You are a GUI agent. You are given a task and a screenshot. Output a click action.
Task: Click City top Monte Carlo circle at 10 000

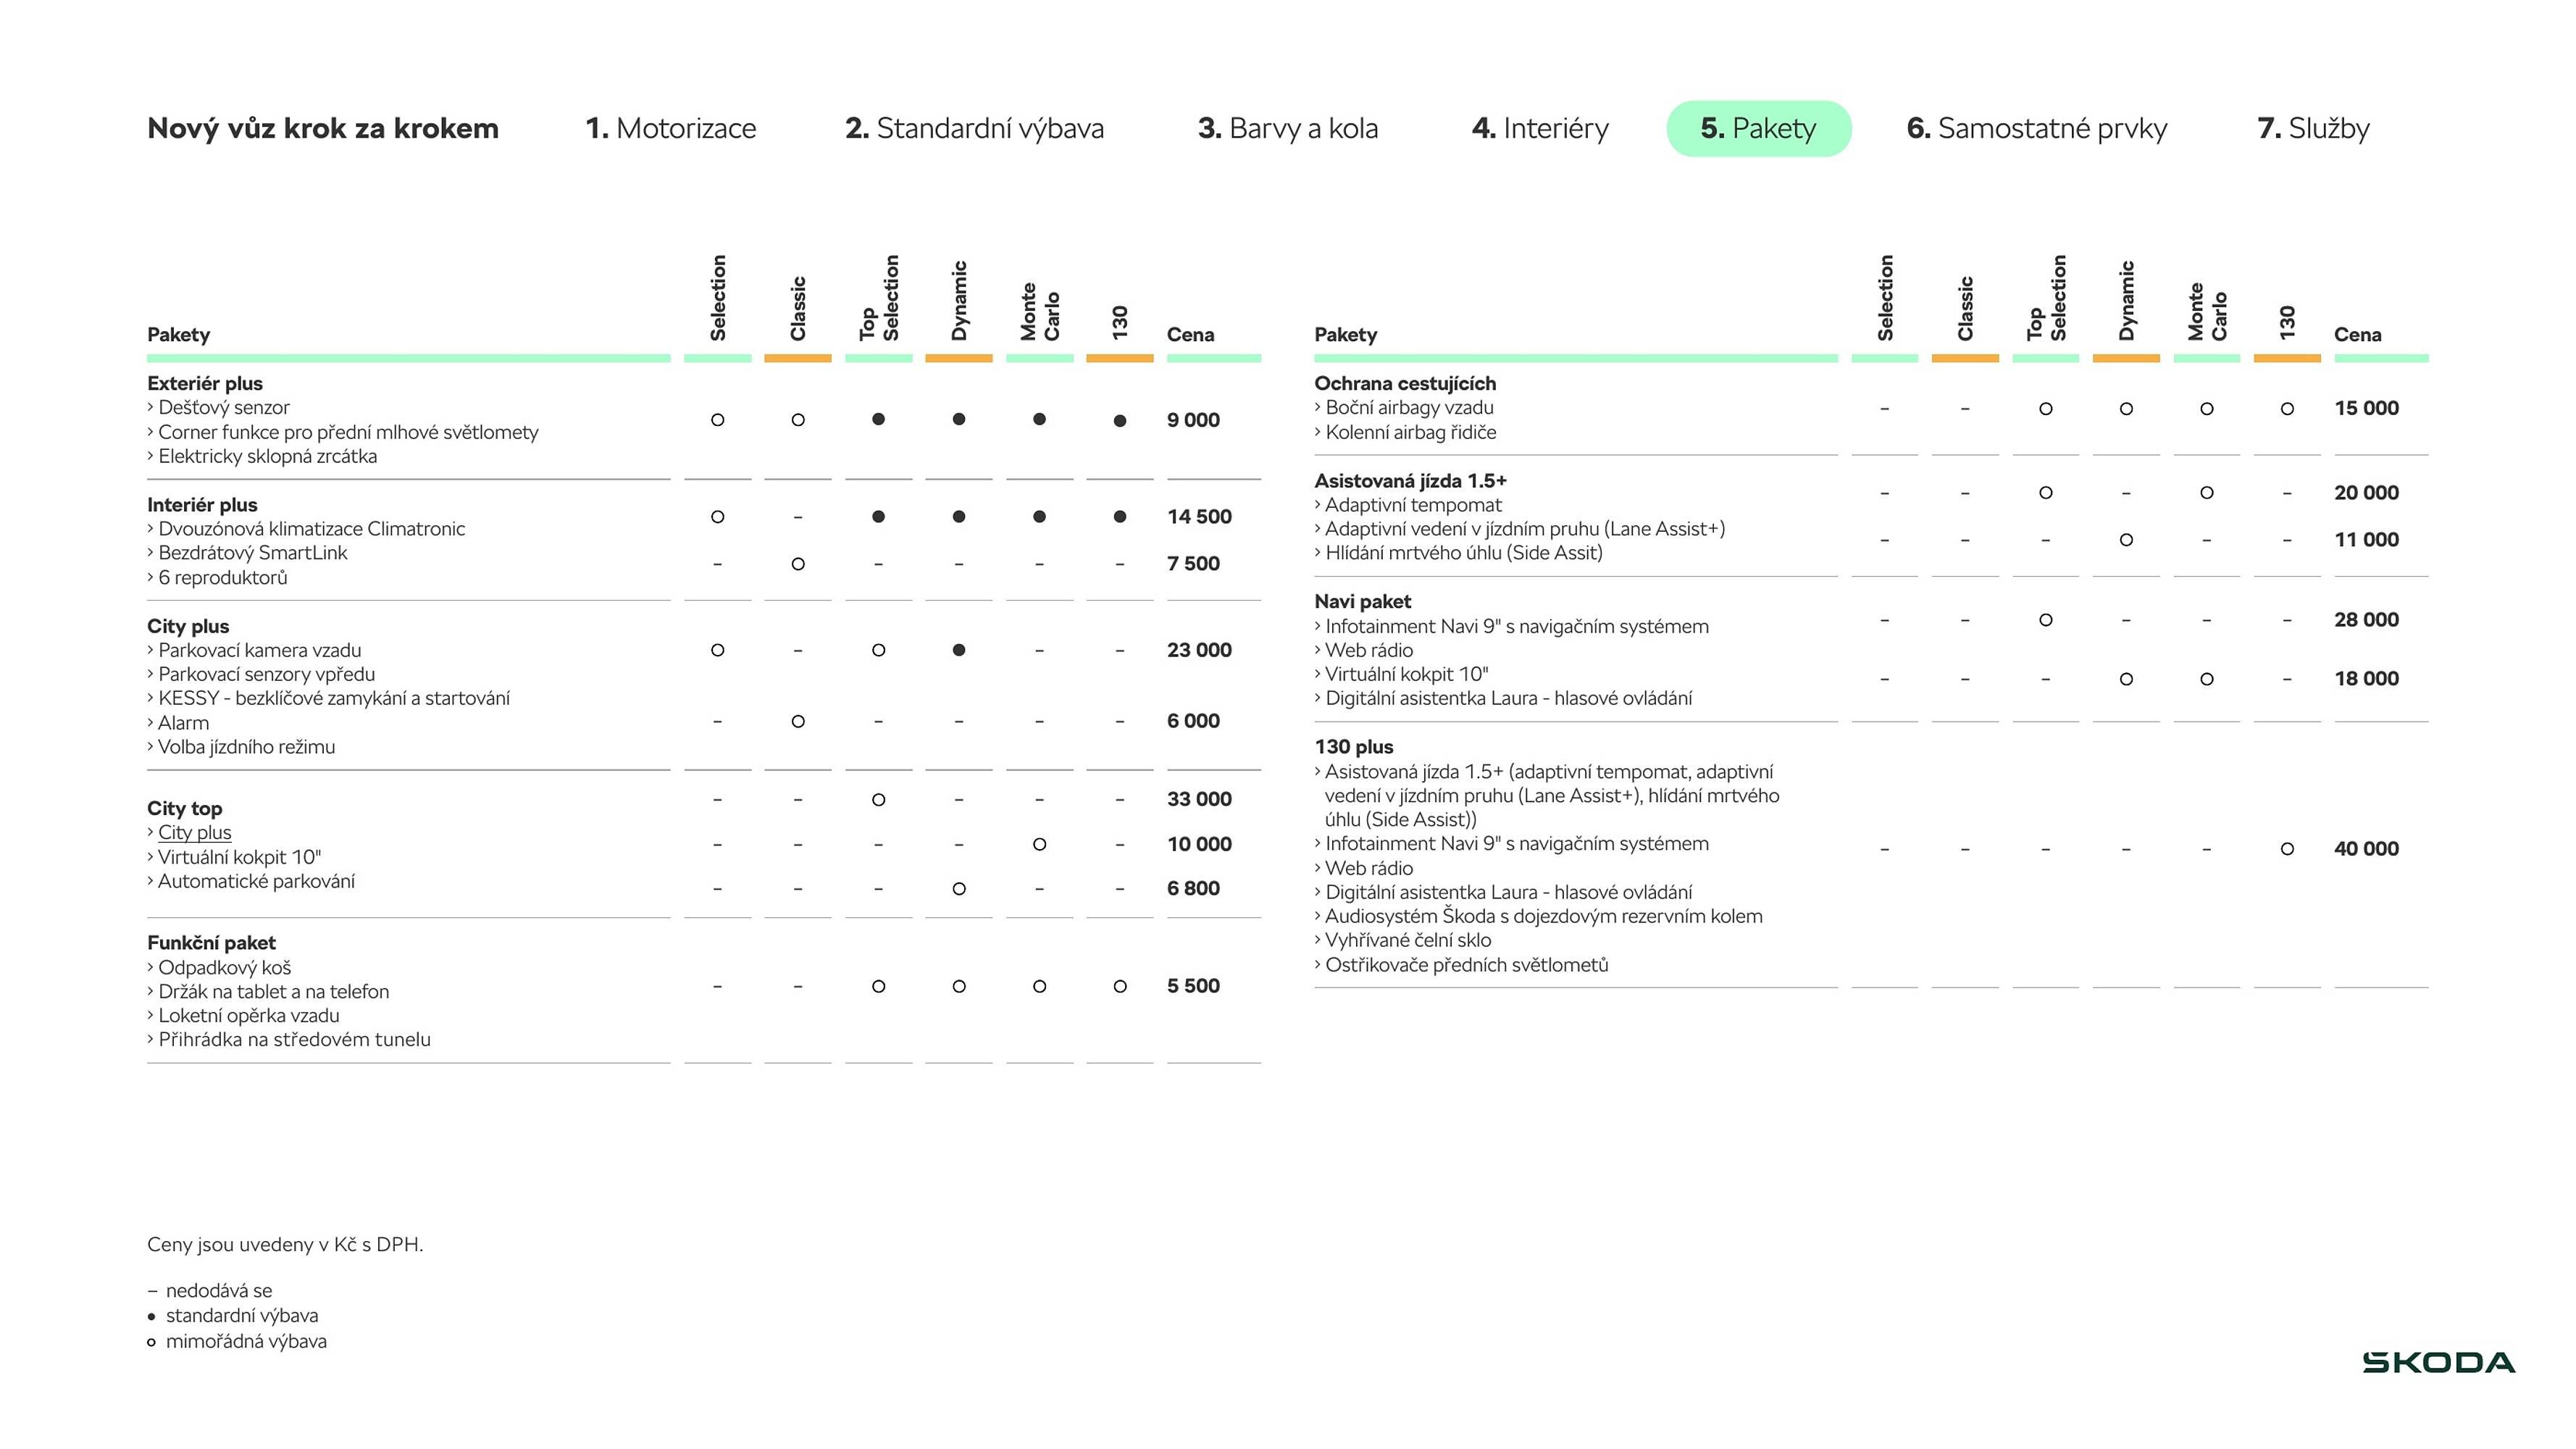tap(1039, 844)
